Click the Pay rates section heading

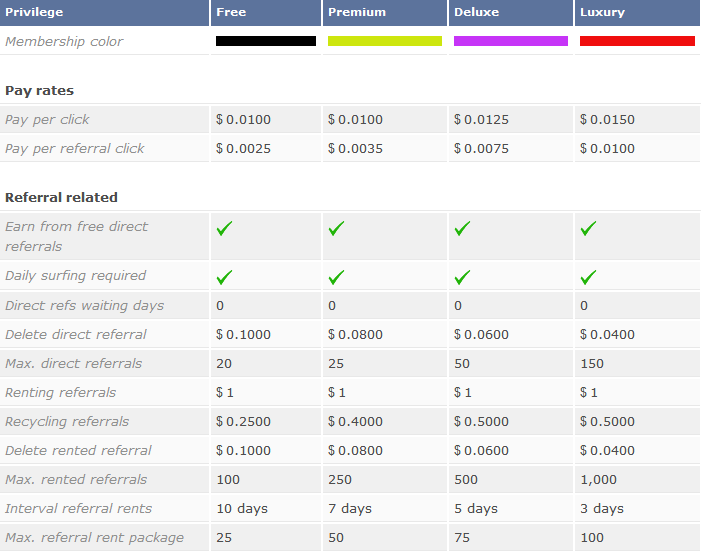(39, 91)
